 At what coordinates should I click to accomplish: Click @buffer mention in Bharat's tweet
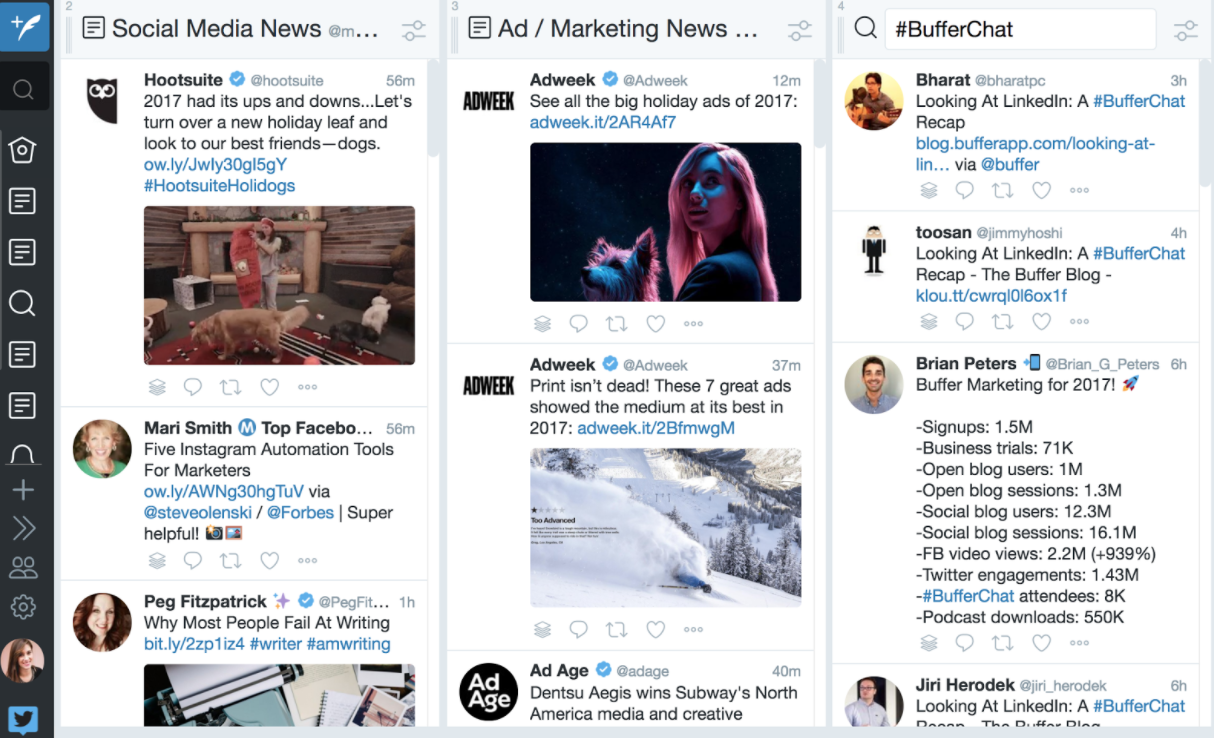(x=1010, y=164)
